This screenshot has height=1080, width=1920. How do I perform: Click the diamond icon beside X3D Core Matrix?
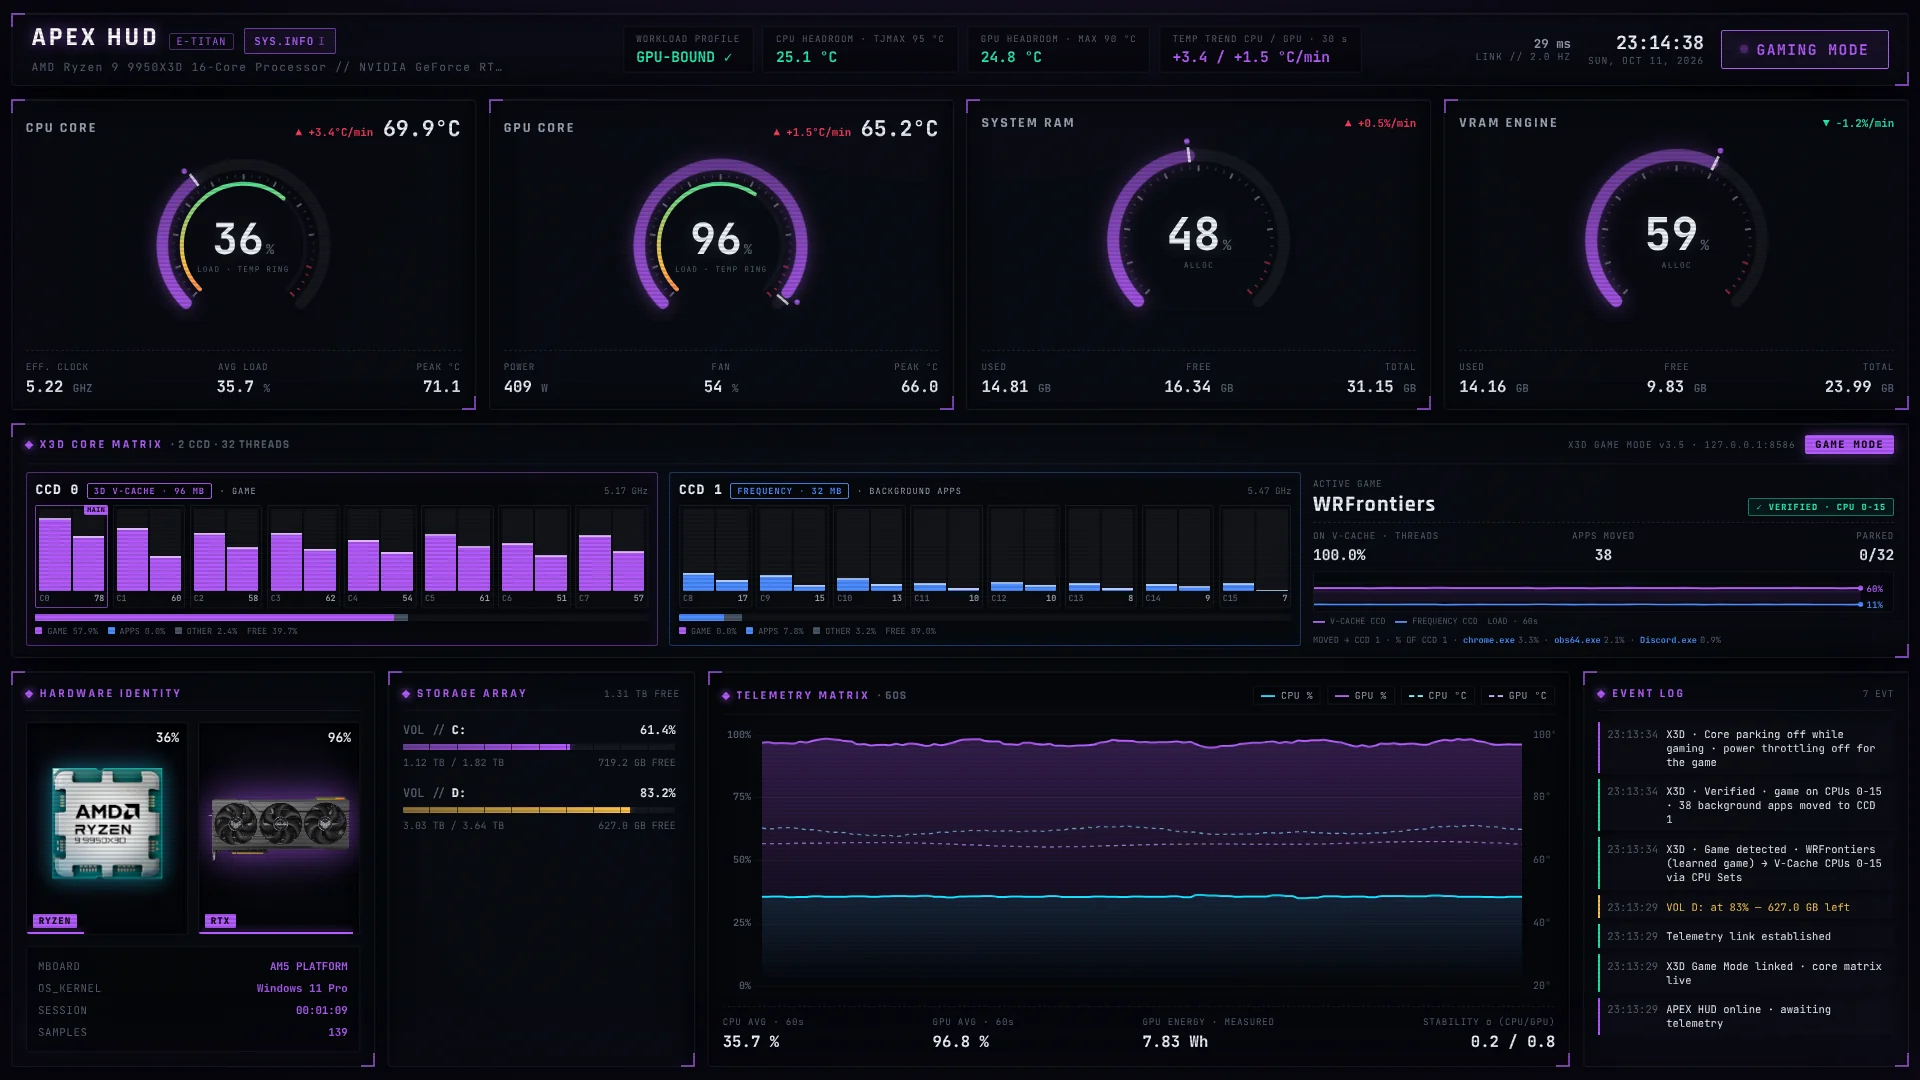29,445
